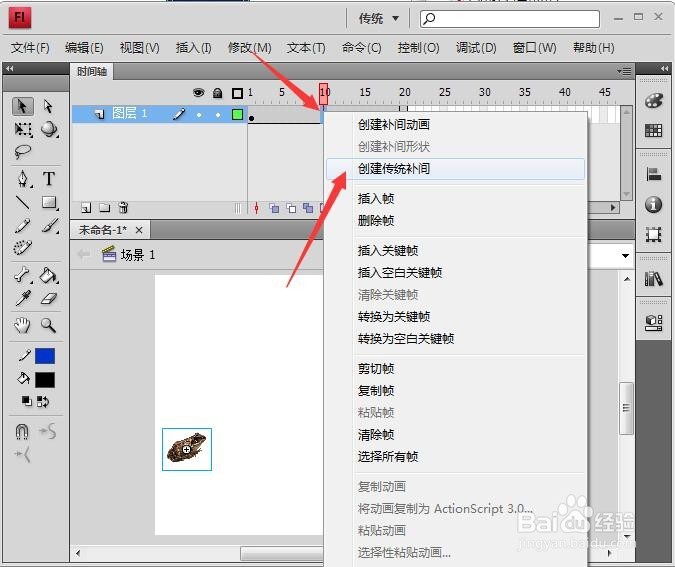The width and height of the screenshot is (675, 567).
Task: Select the Subselection tool
Action: (48, 106)
